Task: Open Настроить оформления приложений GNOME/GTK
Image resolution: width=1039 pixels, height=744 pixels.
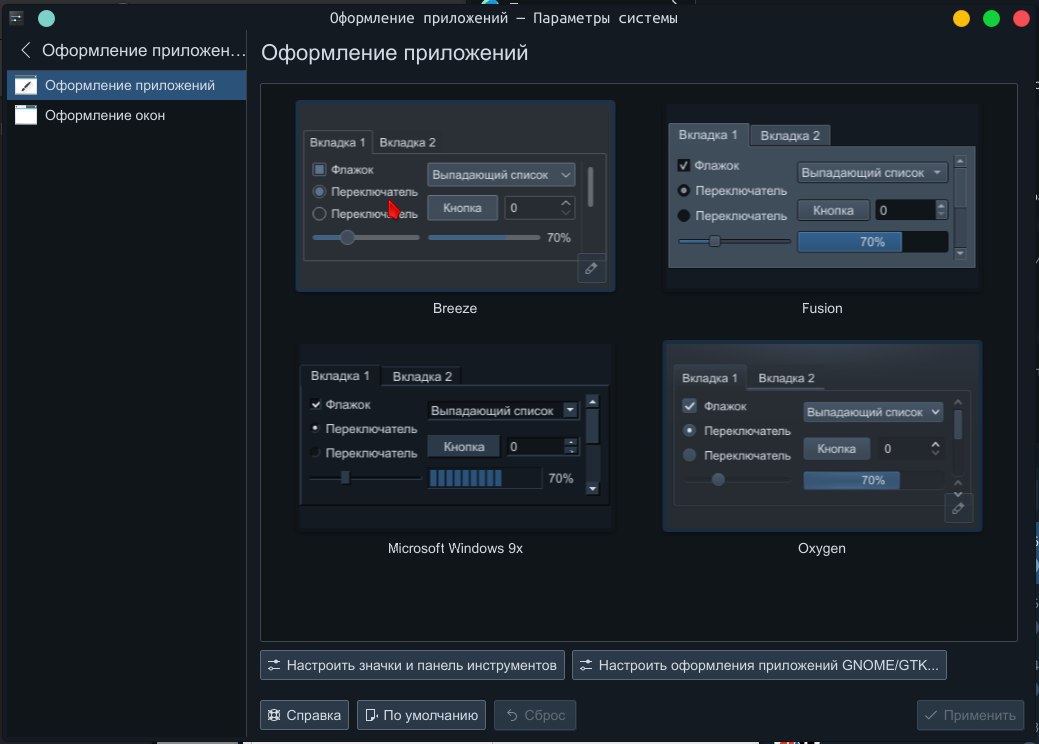Action: pos(759,665)
